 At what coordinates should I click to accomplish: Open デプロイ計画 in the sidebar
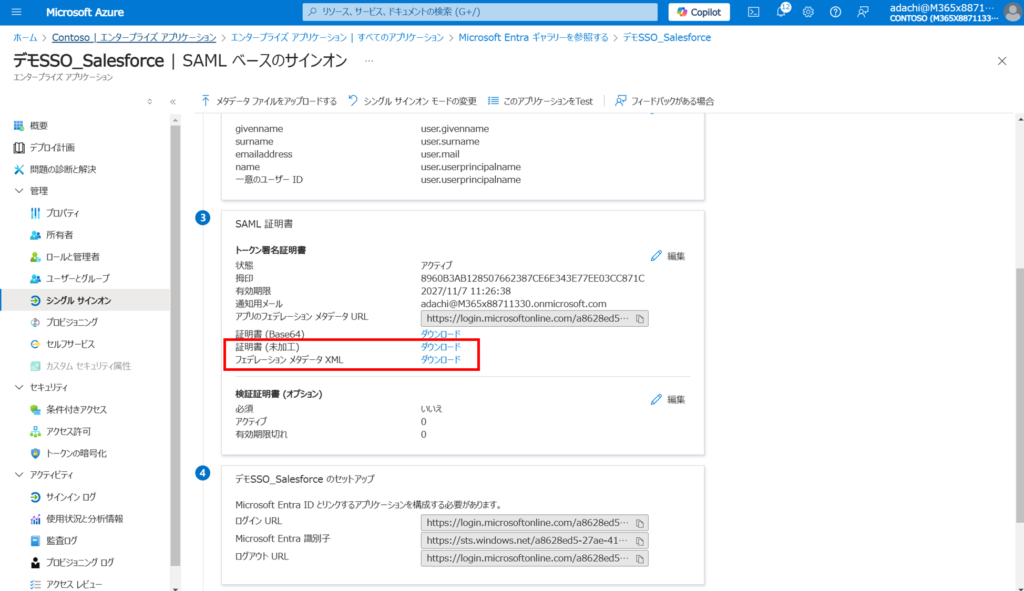click(52, 148)
